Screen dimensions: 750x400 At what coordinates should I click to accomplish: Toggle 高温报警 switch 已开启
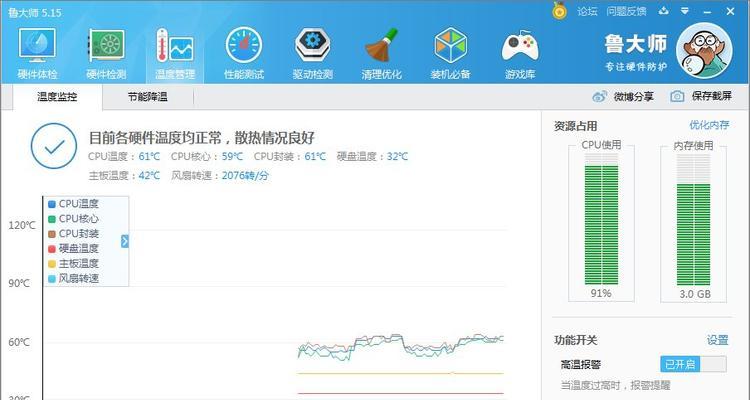[693, 364]
